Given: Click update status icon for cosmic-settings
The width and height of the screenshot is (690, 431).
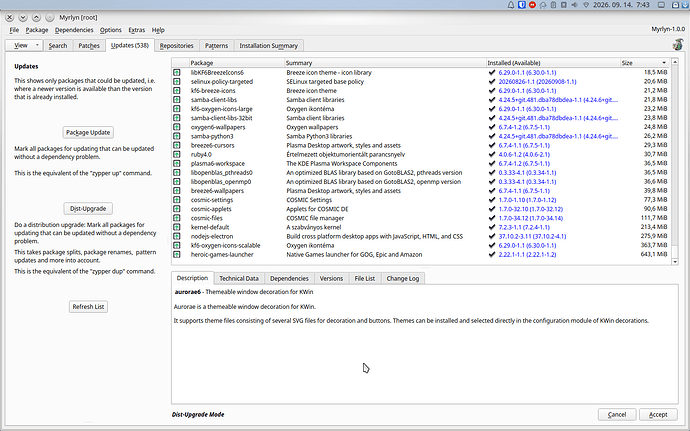Looking at the screenshot, I should (x=176, y=200).
